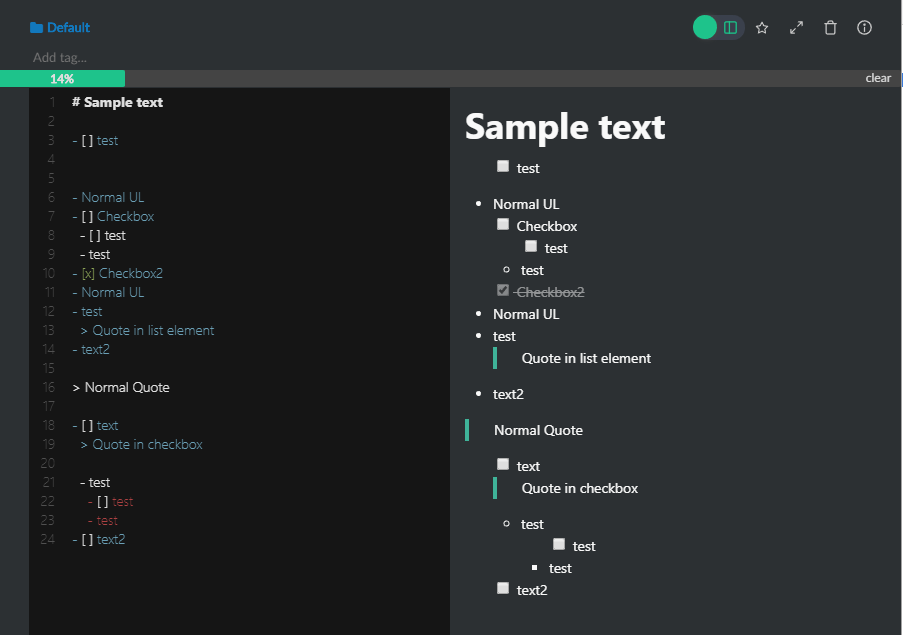Clear the task progress bar
Viewport: 903px width, 635px height.
[x=878, y=78]
